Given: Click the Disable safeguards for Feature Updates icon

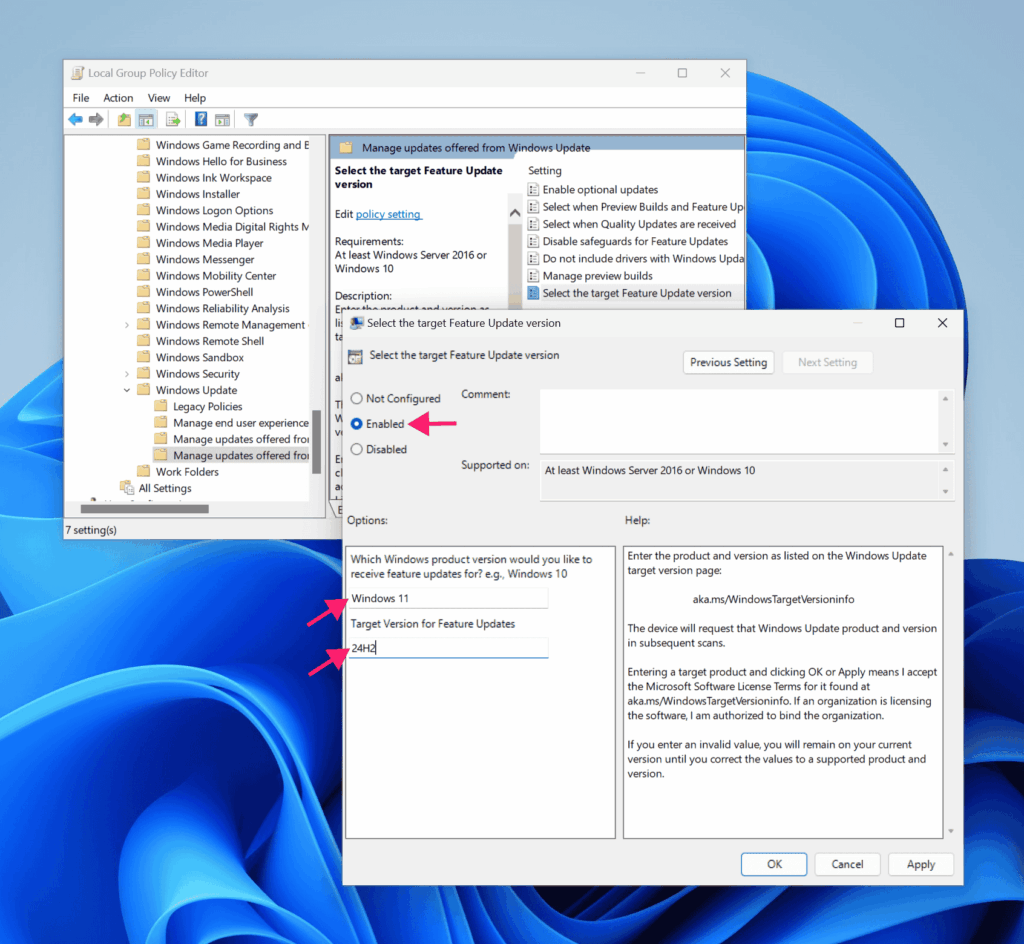Looking at the screenshot, I should [x=534, y=241].
